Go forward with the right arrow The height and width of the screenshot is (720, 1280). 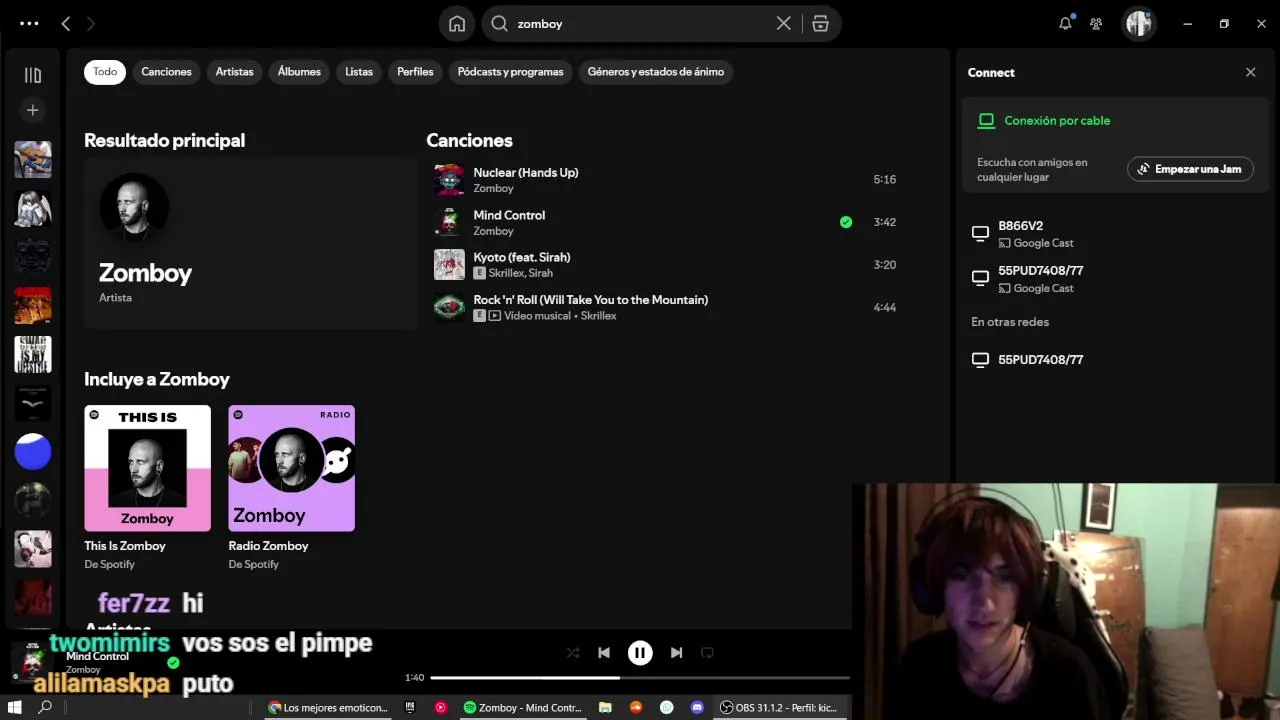pyautogui.click(x=91, y=23)
